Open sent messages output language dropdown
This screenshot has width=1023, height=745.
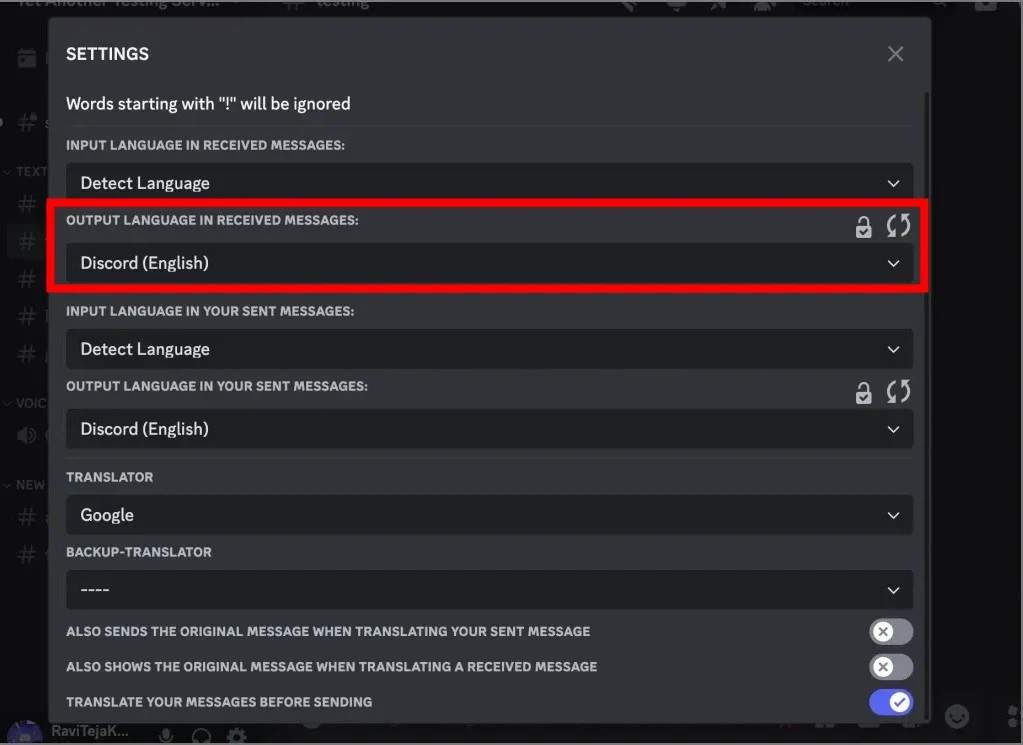coord(489,429)
